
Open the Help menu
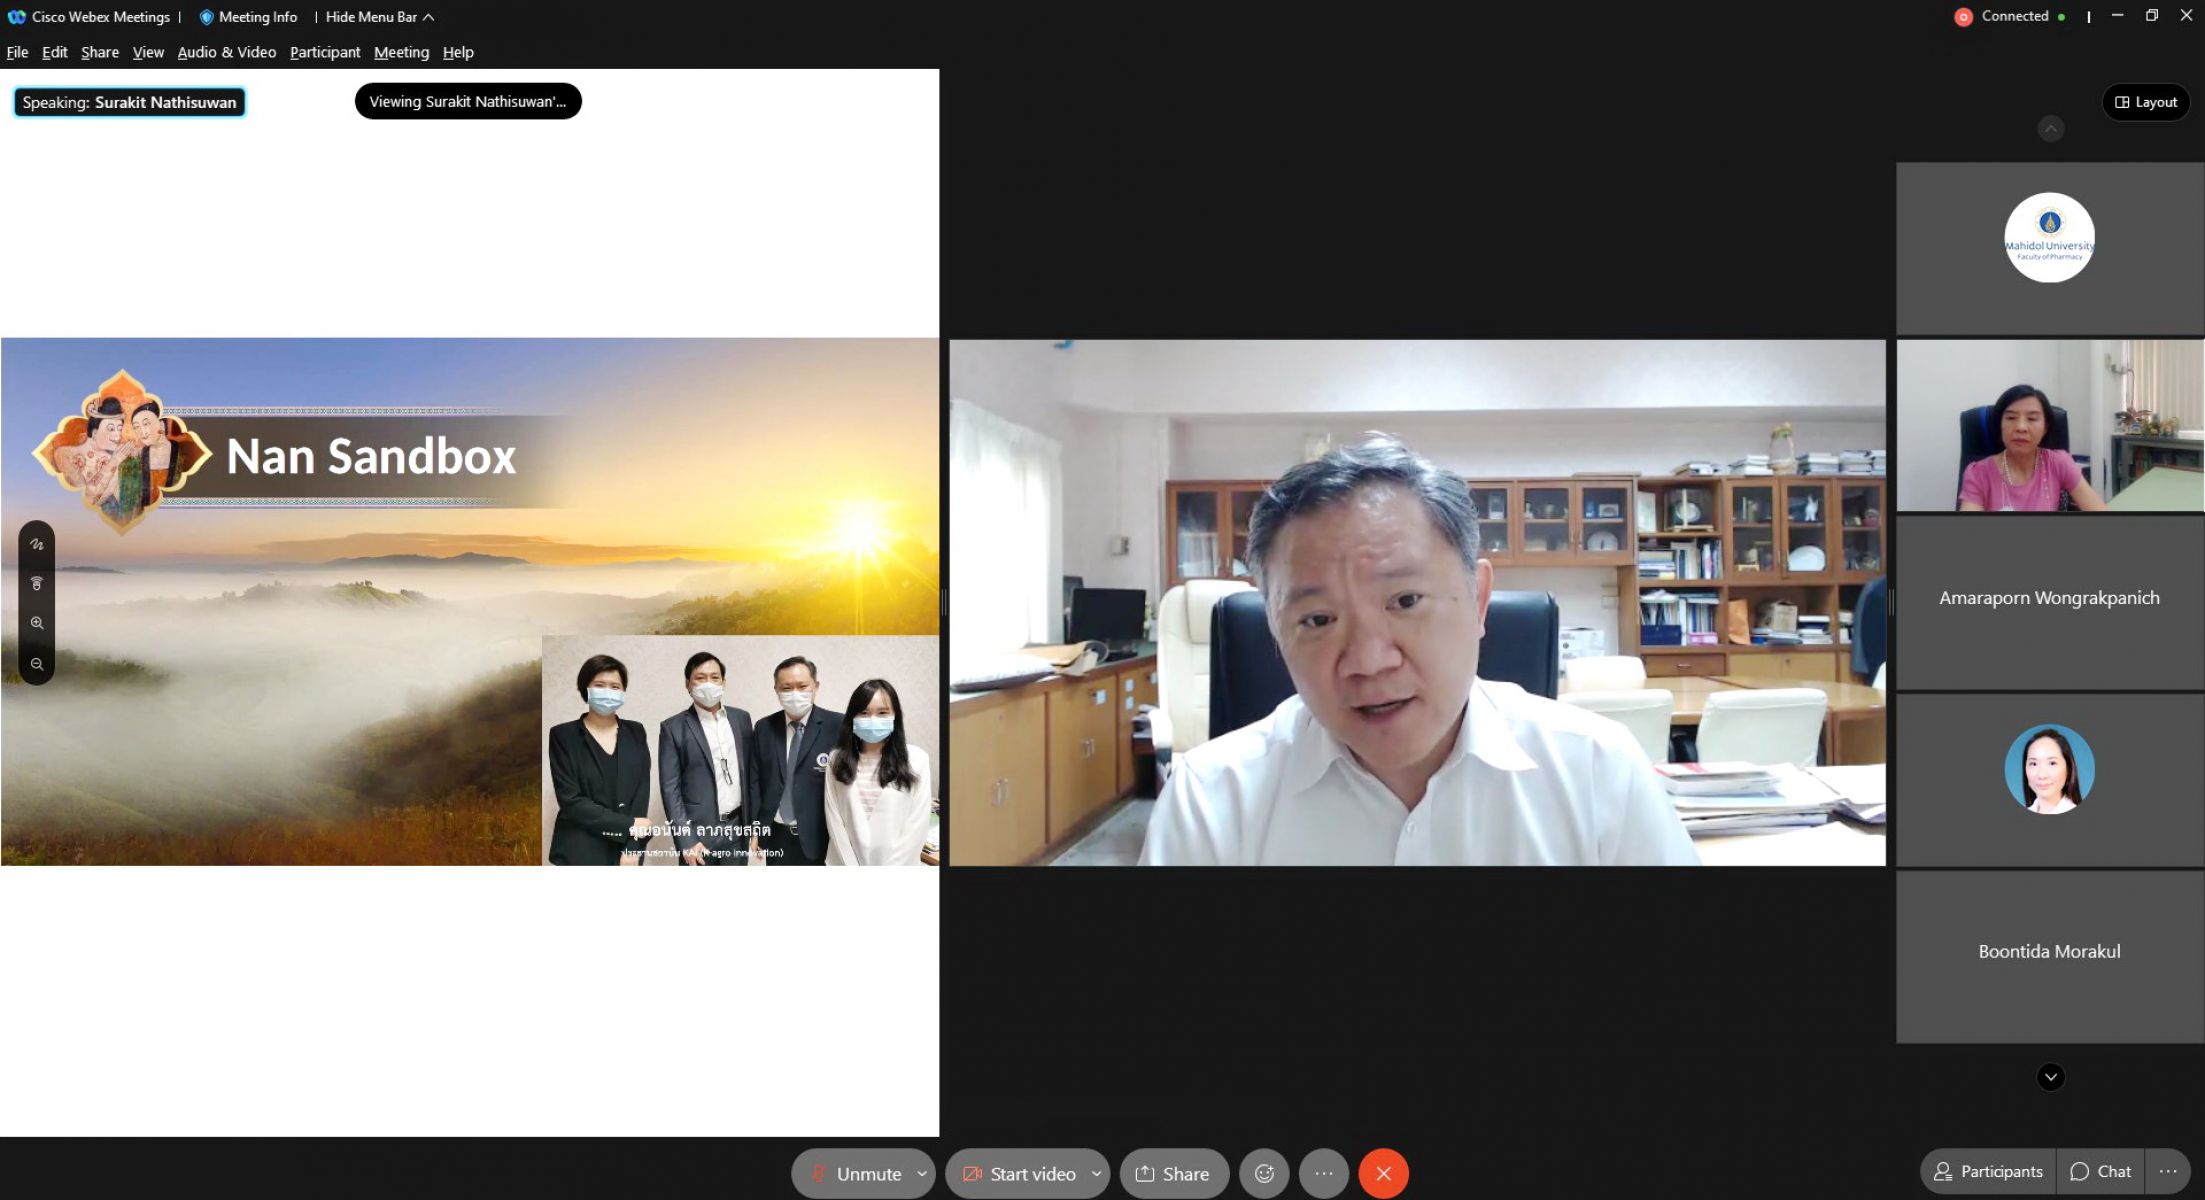click(x=458, y=52)
